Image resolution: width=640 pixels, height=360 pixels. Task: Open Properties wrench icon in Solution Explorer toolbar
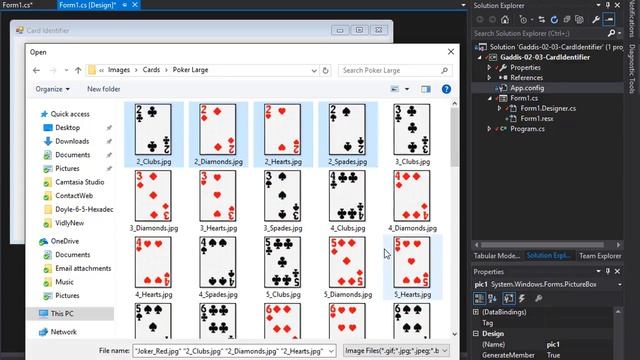coord(596,20)
